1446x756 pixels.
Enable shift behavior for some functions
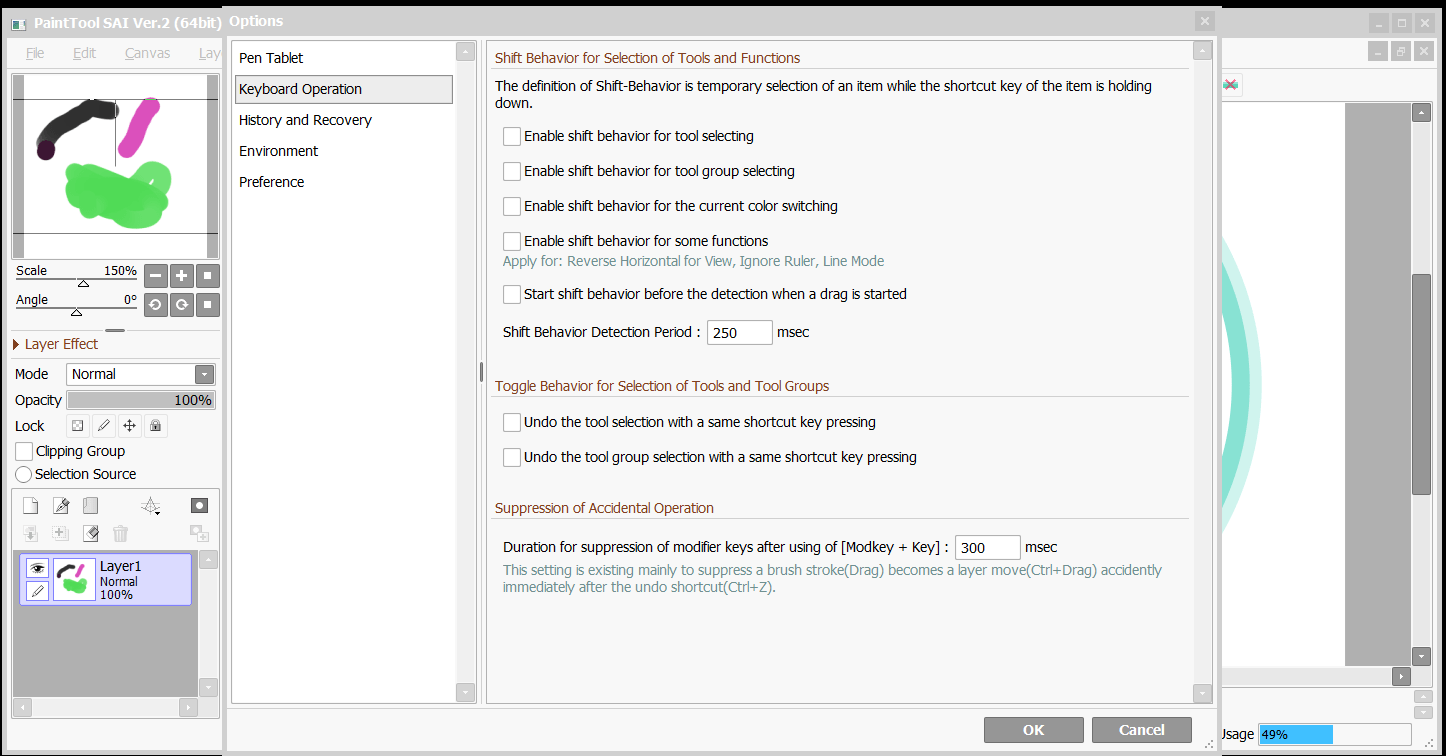click(x=512, y=241)
